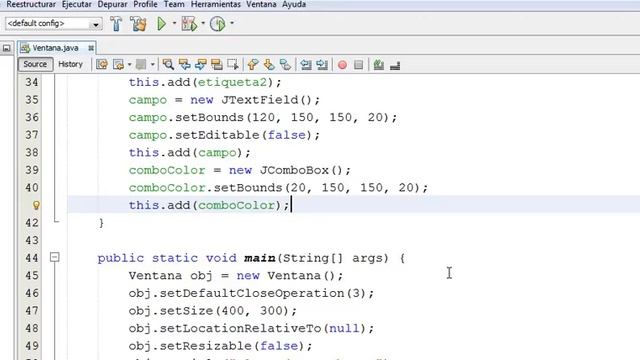
Task: Click the Find Previous Occurrence icon
Action: coord(184,64)
